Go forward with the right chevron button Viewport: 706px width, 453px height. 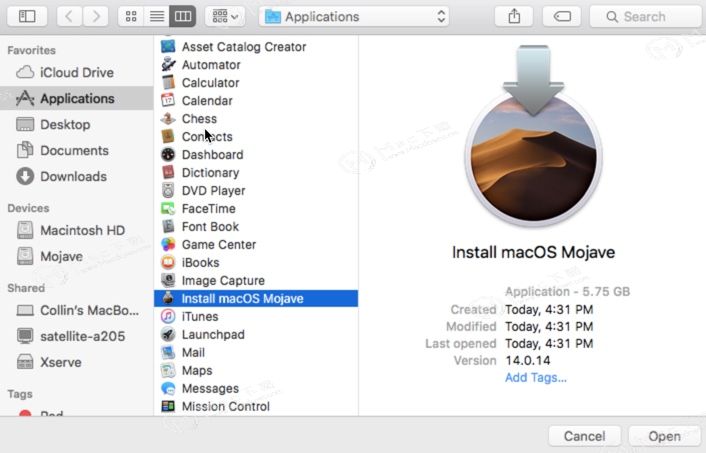pos(95,17)
